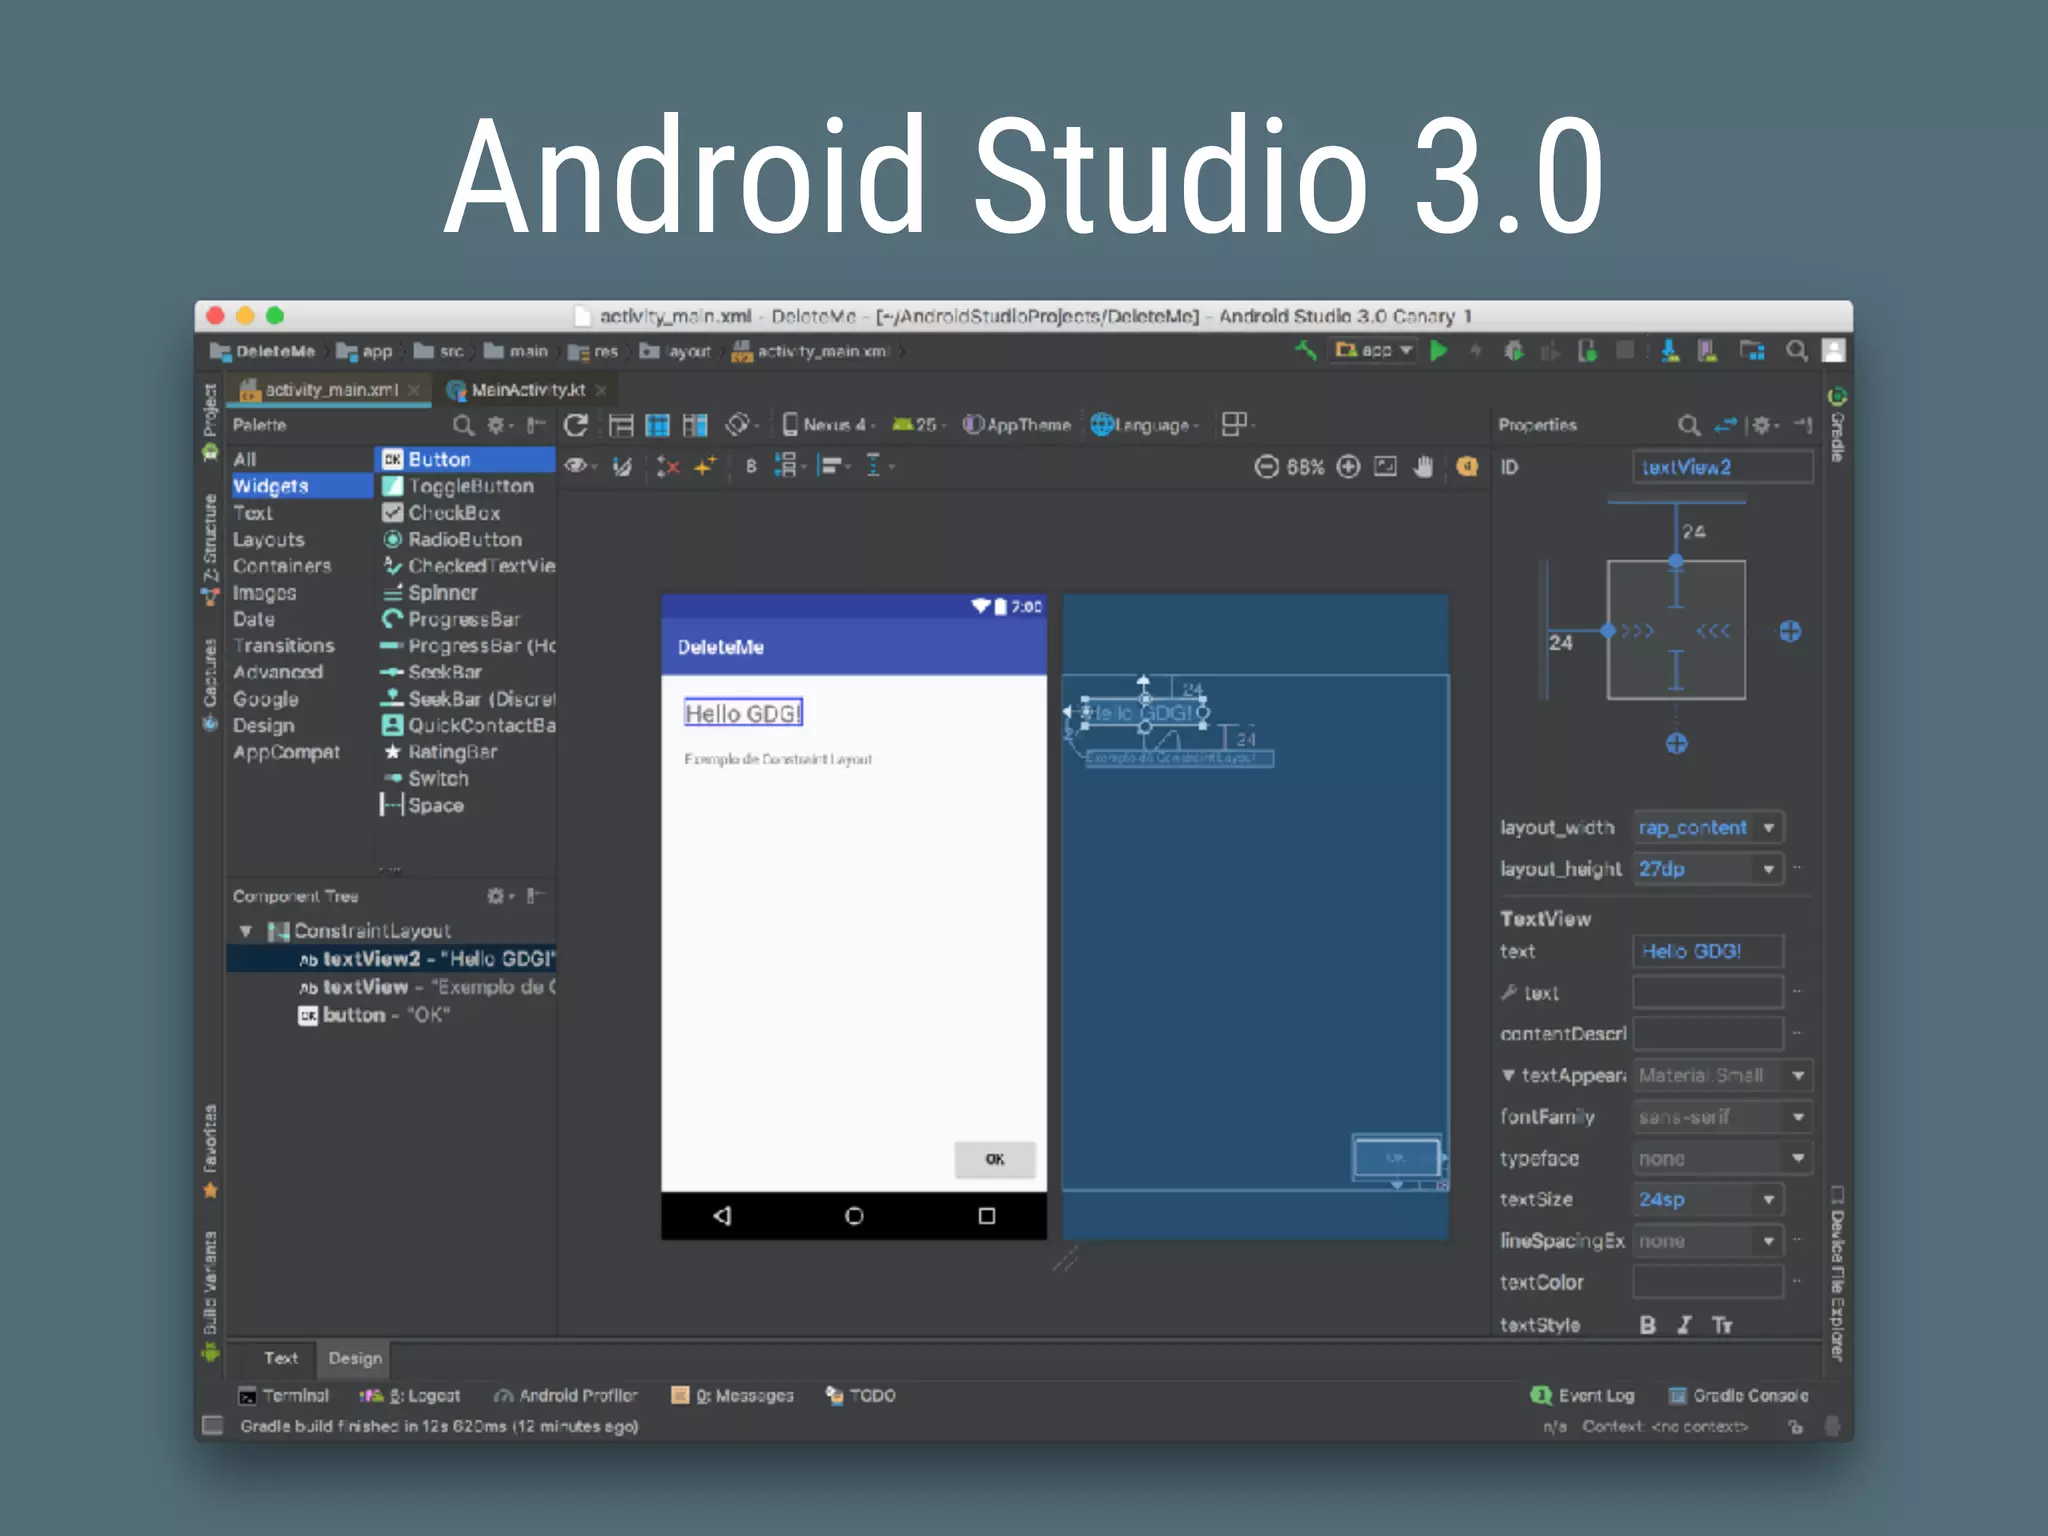Open the Gradle Console tool window
Viewport: 2048px width, 1536px height.
click(1738, 1396)
